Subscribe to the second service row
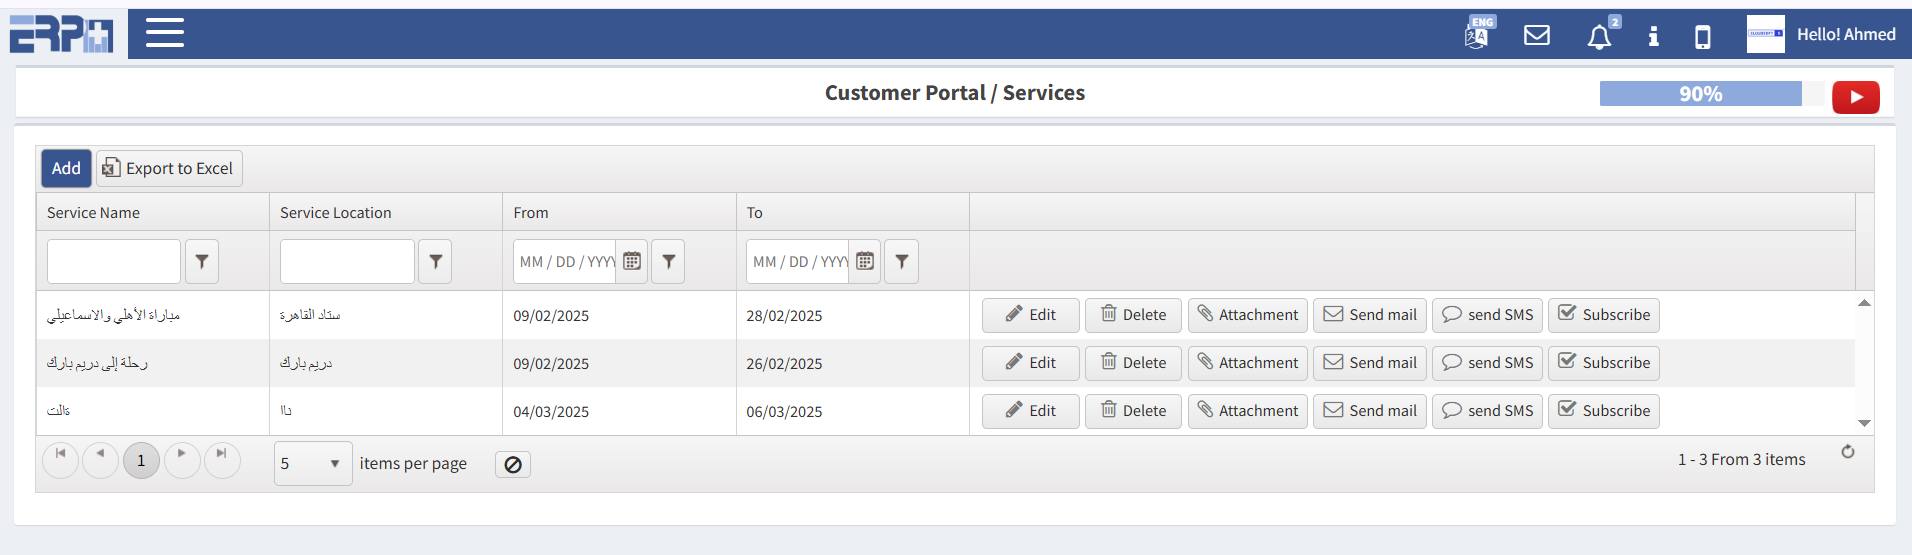The height and width of the screenshot is (555, 1912). pyautogui.click(x=1603, y=363)
